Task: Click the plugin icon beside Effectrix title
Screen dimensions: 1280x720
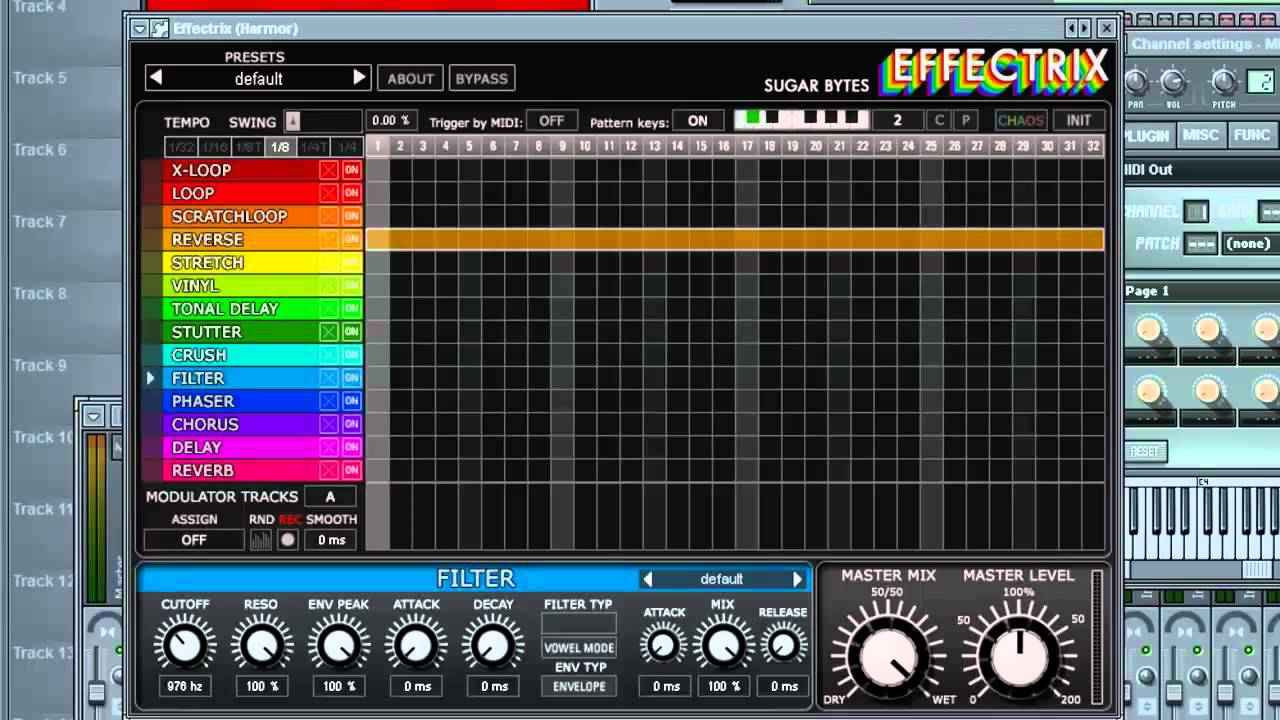Action: coord(160,28)
